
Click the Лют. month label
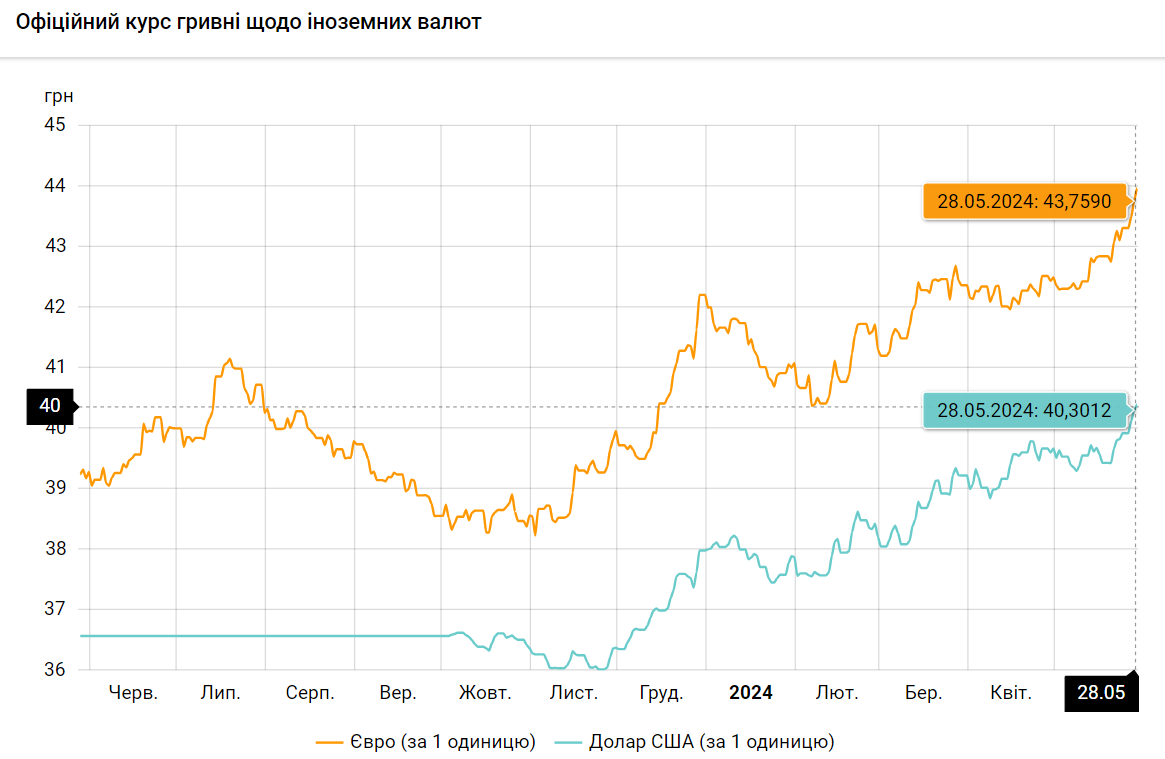[x=836, y=693]
